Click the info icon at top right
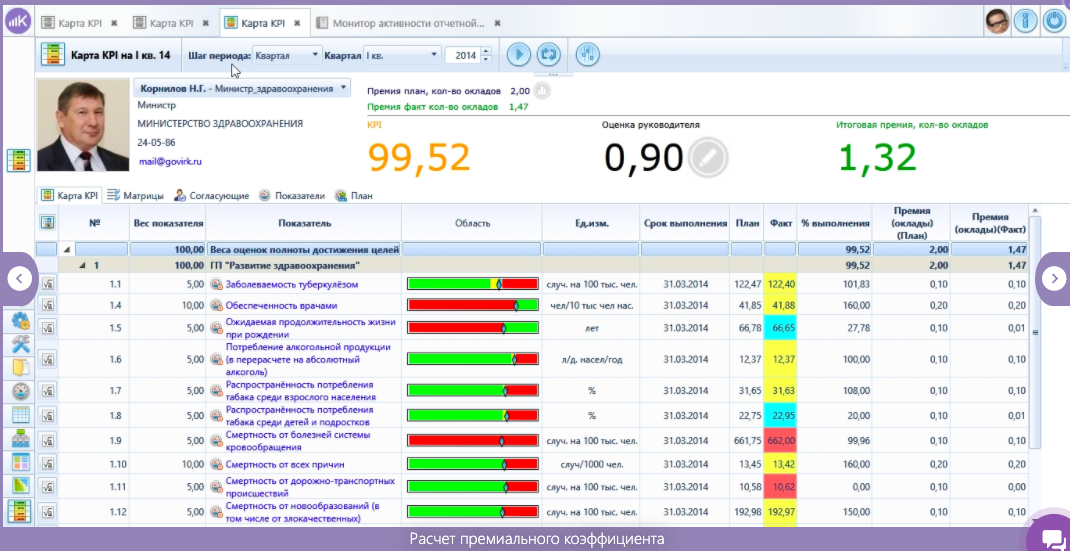 click(x=1026, y=22)
